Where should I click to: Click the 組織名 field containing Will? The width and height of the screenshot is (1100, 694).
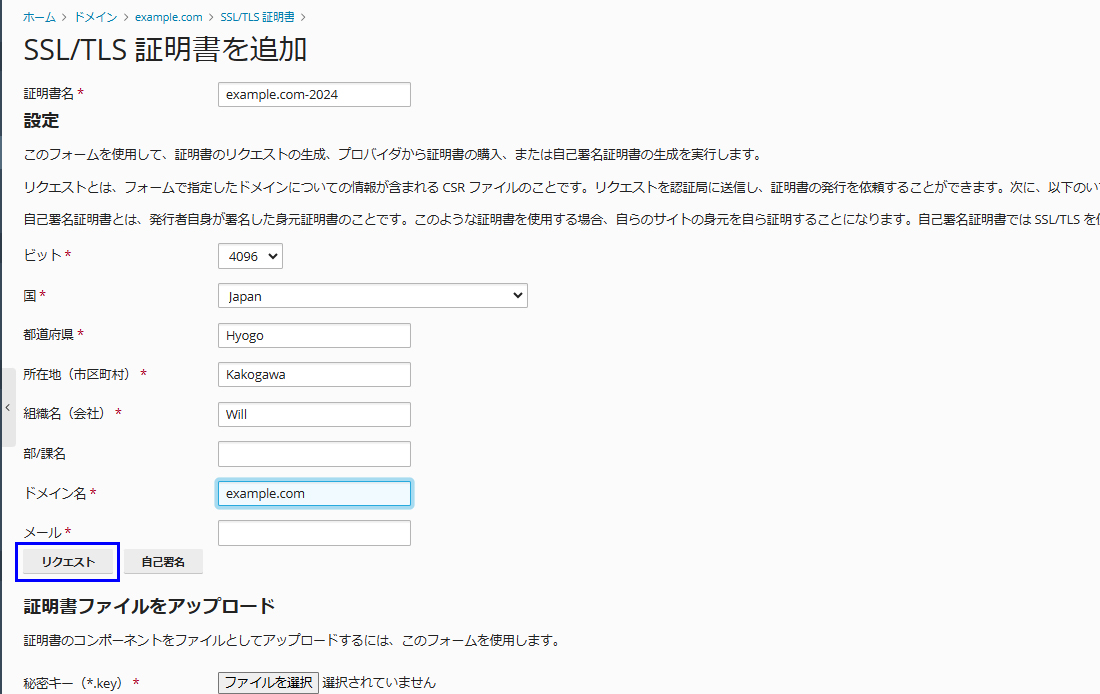pyautogui.click(x=314, y=415)
